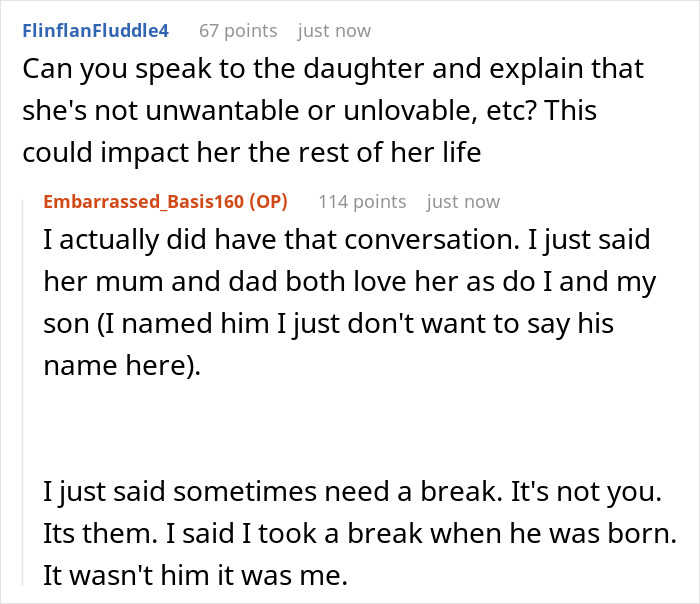The image size is (700, 604).
Task: Open FlinflanFluddle4's user profile
Action: click(95, 30)
